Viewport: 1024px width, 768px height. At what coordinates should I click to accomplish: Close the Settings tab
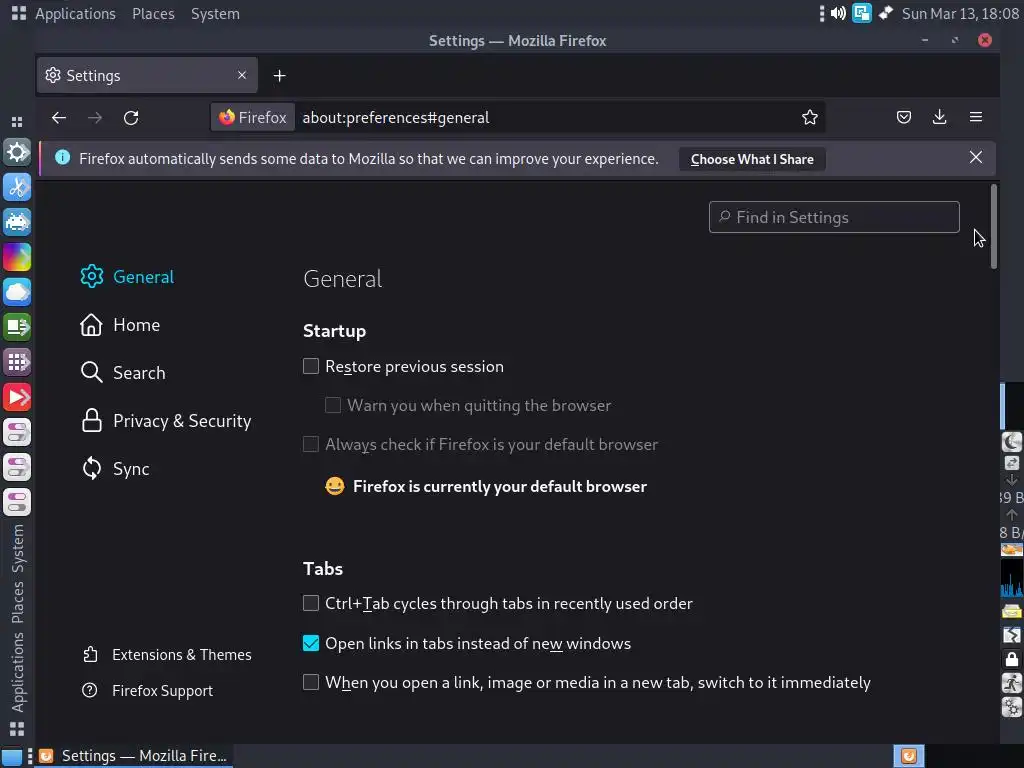(242, 75)
